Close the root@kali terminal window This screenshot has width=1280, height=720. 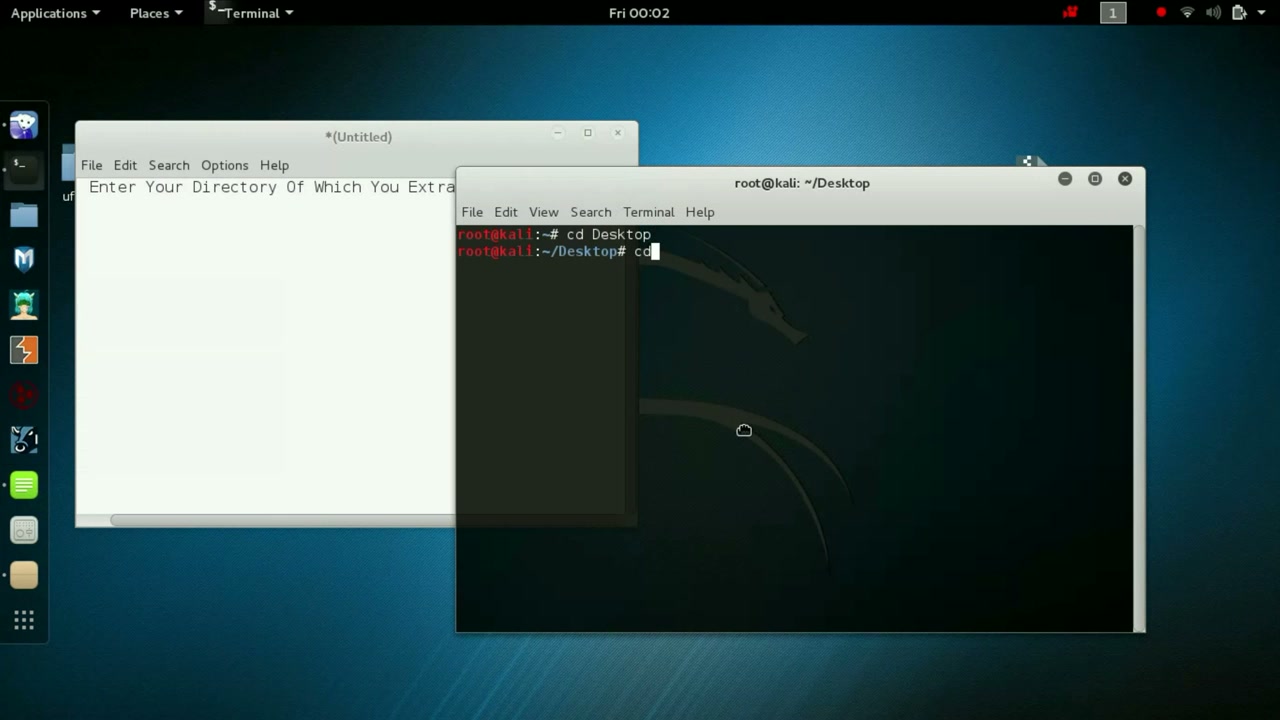click(x=1125, y=179)
